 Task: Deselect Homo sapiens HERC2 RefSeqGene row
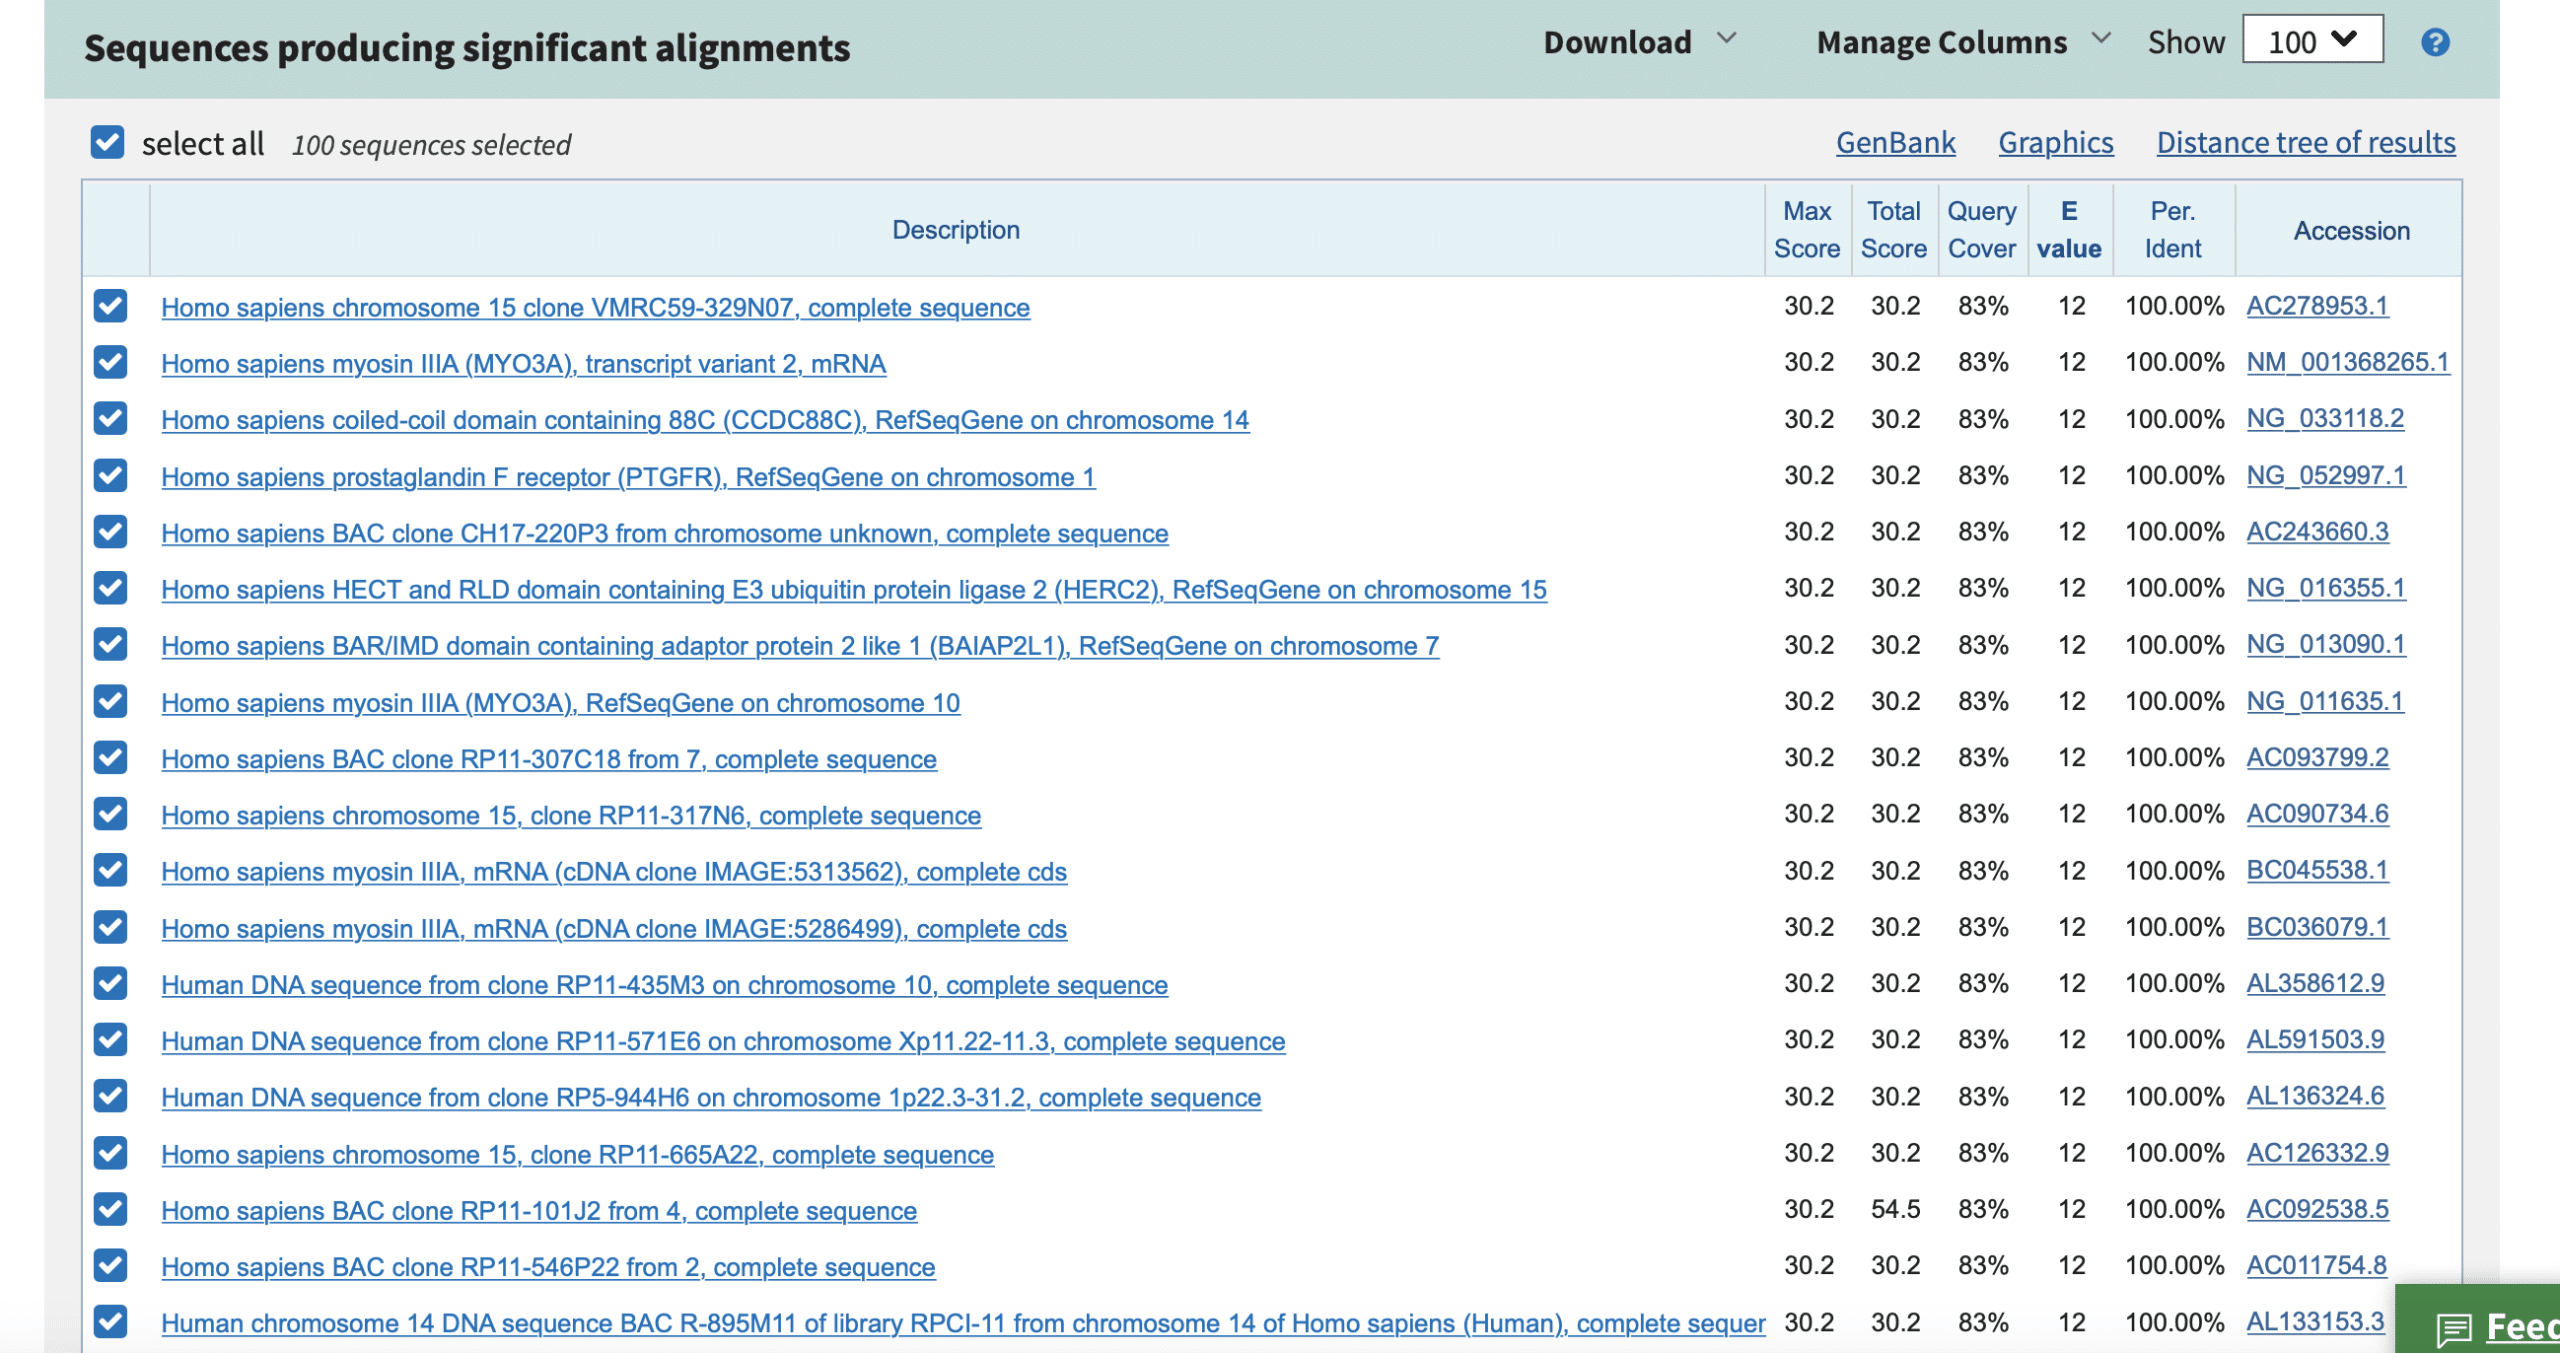(112, 588)
